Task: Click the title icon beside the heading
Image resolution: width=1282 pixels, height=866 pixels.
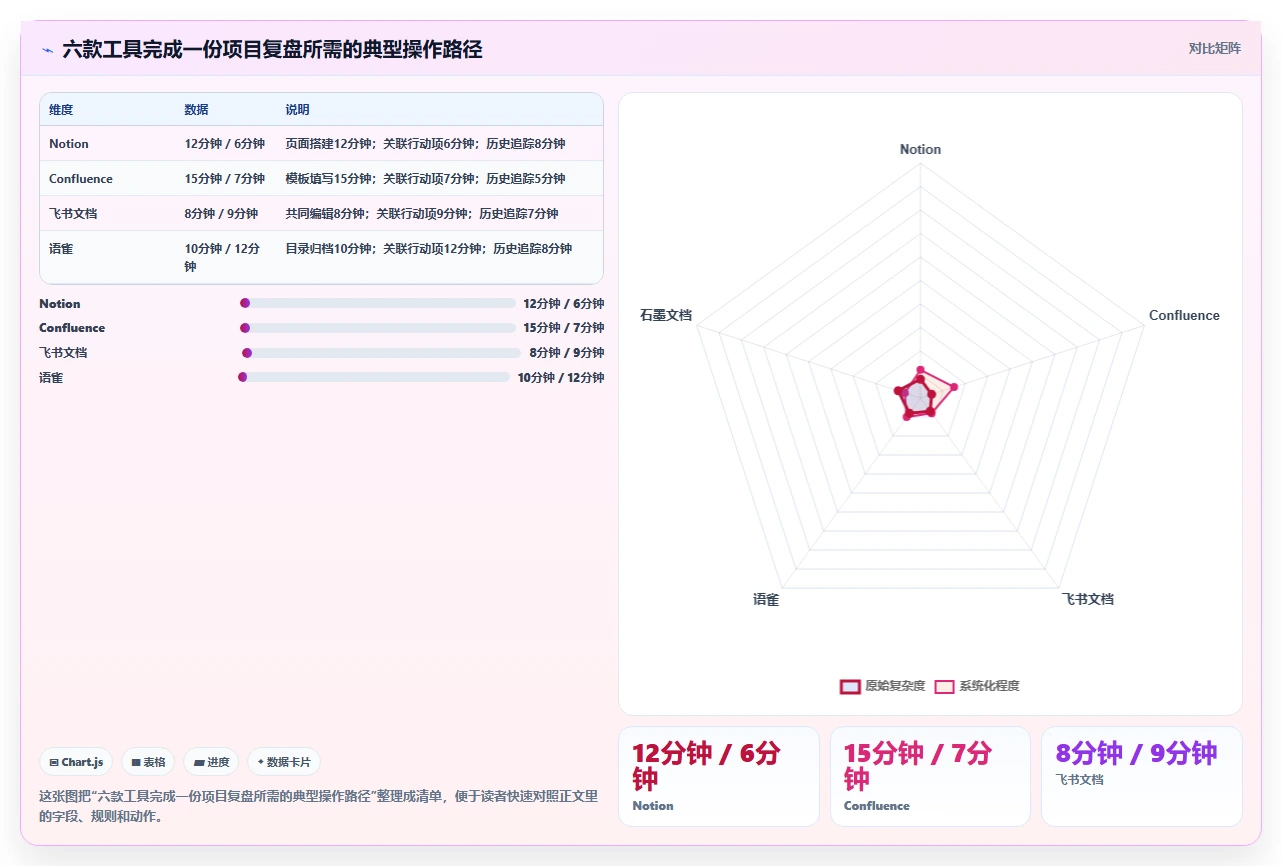Action: tap(47, 49)
